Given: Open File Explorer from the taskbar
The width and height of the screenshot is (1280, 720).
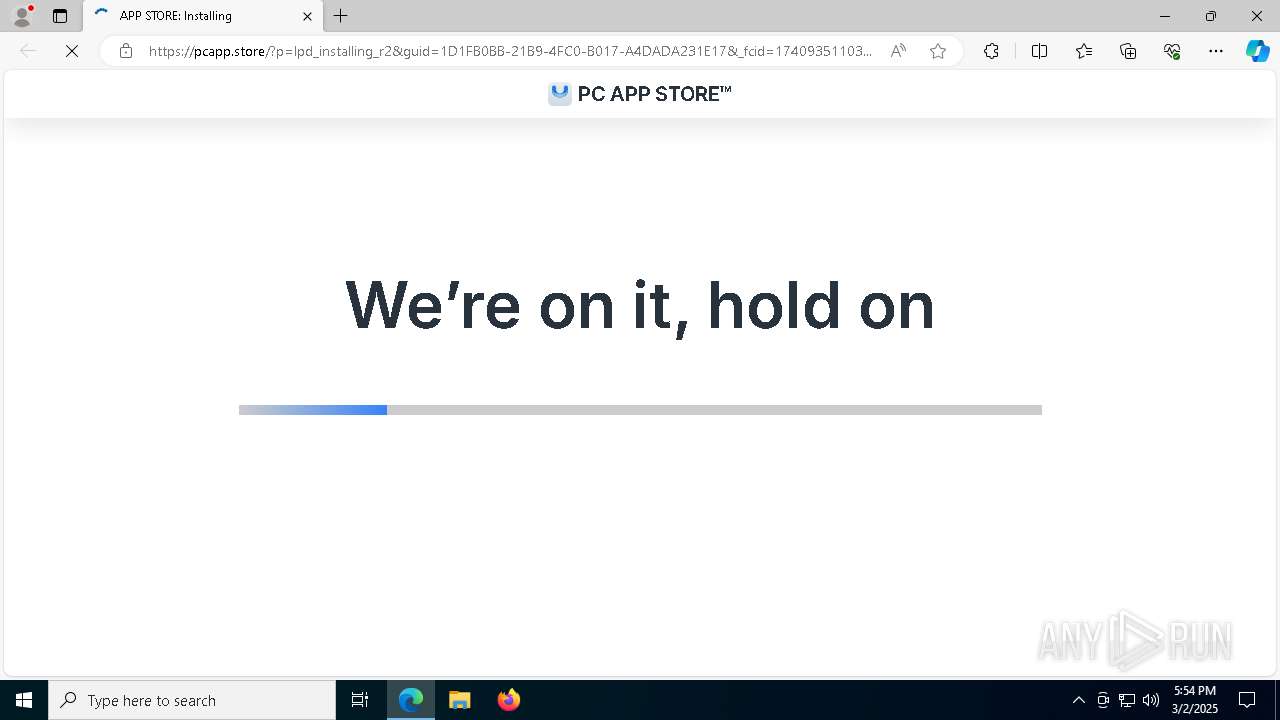Looking at the screenshot, I should point(460,700).
